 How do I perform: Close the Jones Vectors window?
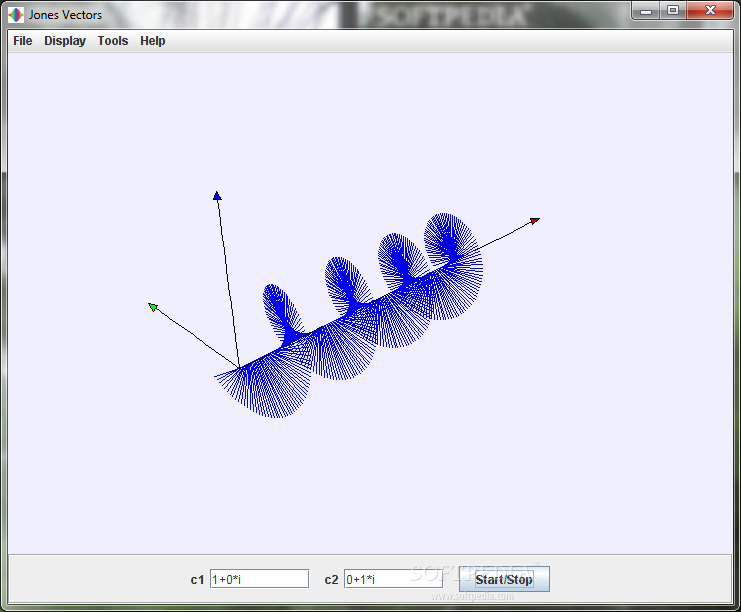point(710,10)
